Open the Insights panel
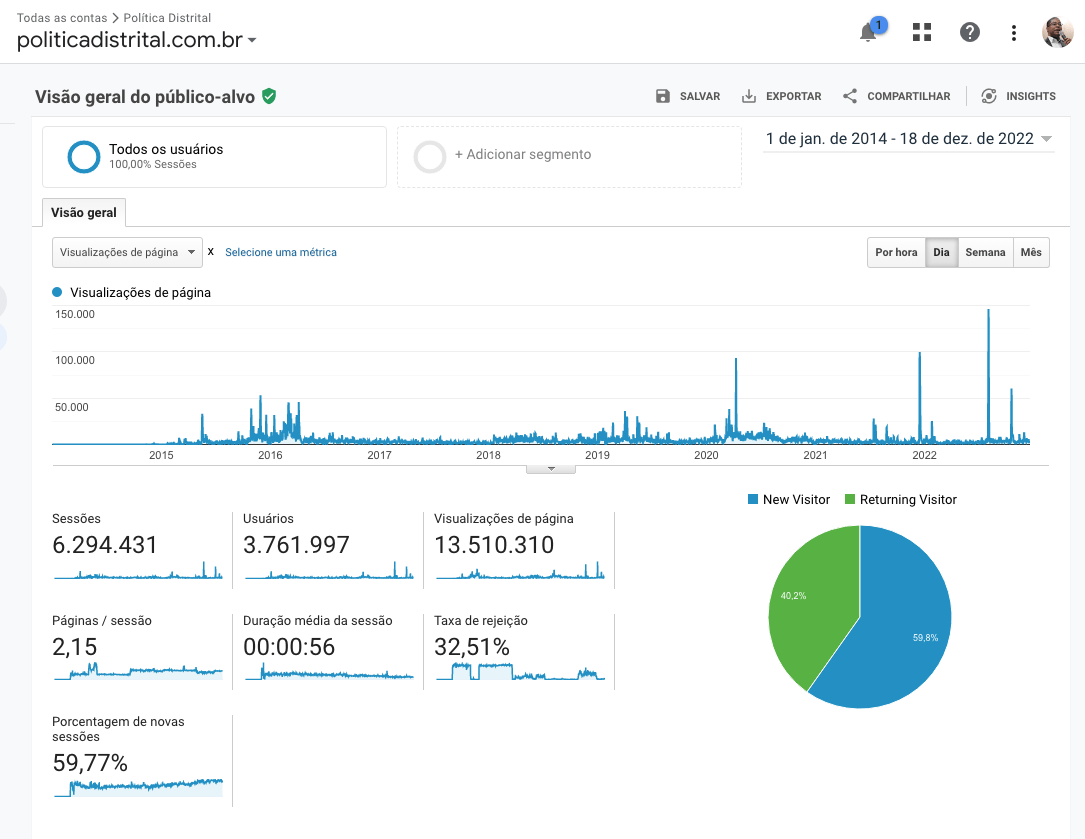 click(x=1018, y=96)
